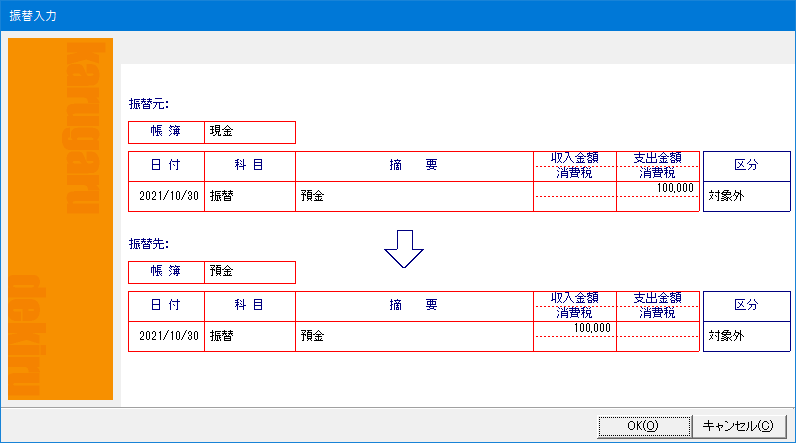This screenshot has width=796, height=443.
Task: Select the 振替先 帳簿 field showing 預金
Action: [250, 272]
